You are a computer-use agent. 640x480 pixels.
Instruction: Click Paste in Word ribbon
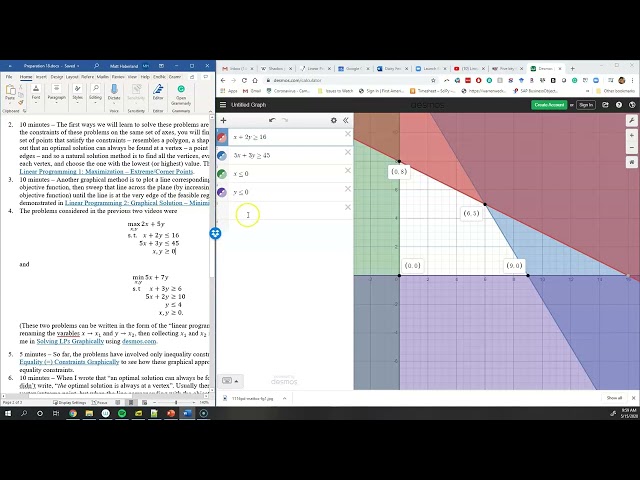pos(10,93)
